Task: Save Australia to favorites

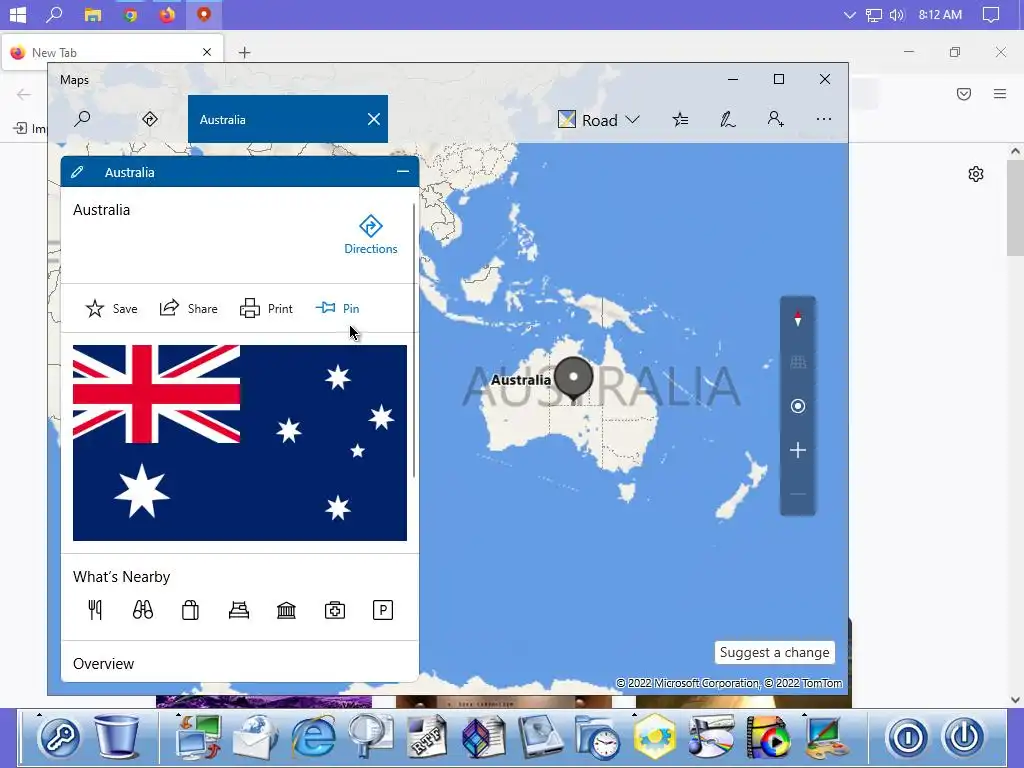Action: (x=112, y=308)
